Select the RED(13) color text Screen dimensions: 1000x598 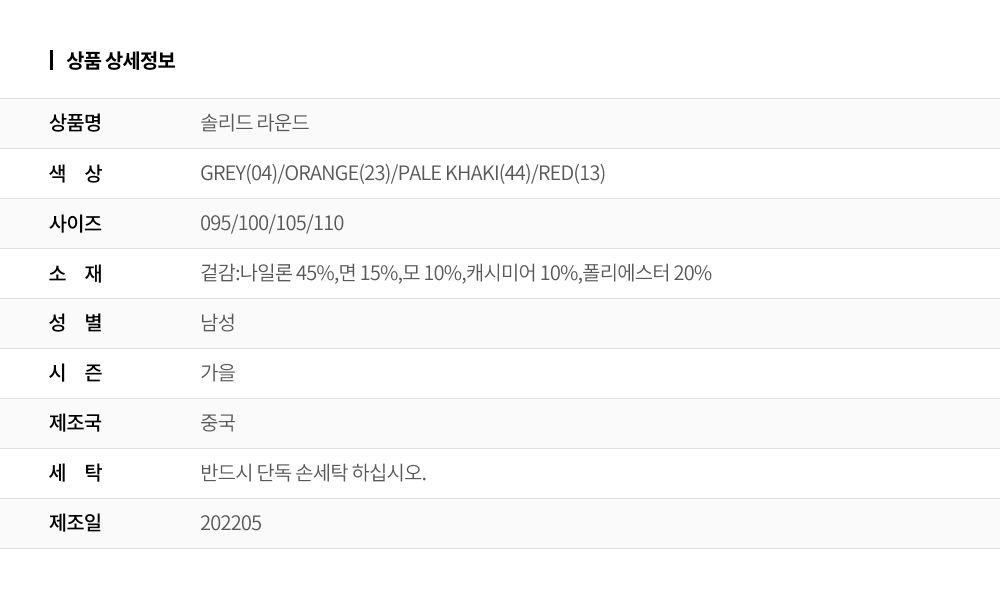[x=572, y=173]
